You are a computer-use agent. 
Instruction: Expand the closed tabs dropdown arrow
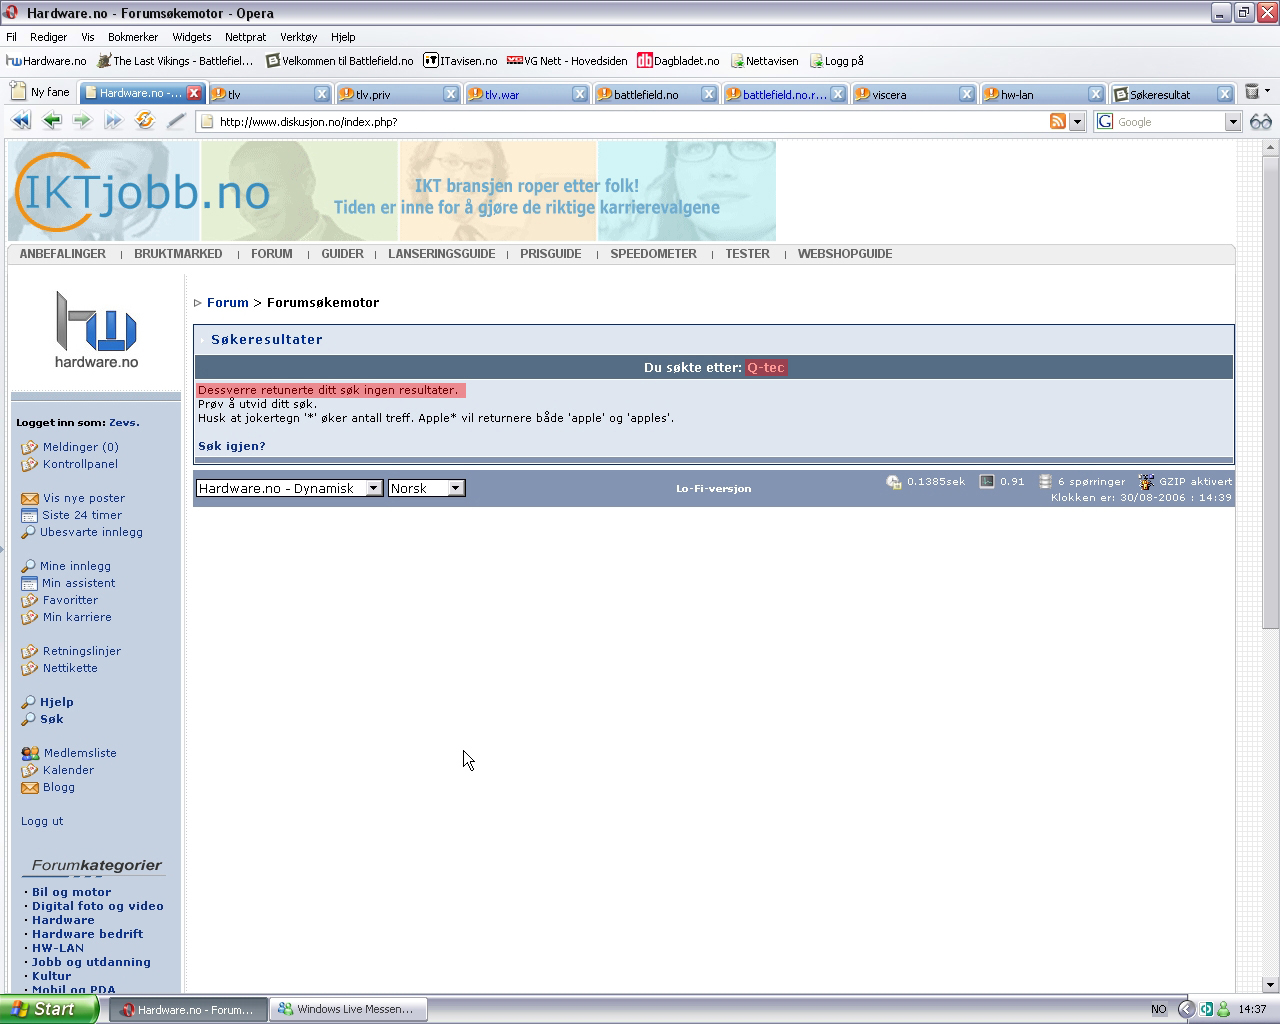click(1267, 91)
